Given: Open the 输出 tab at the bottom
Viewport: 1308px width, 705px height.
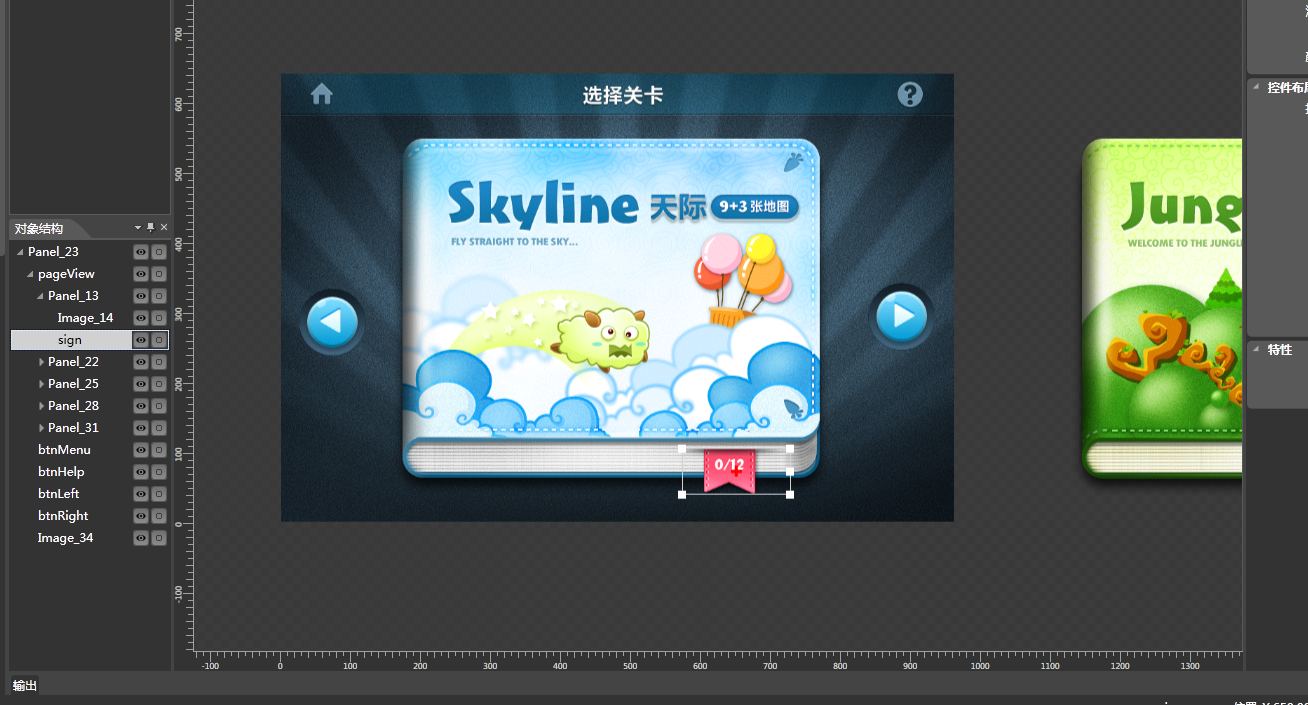Looking at the screenshot, I should point(24,686).
